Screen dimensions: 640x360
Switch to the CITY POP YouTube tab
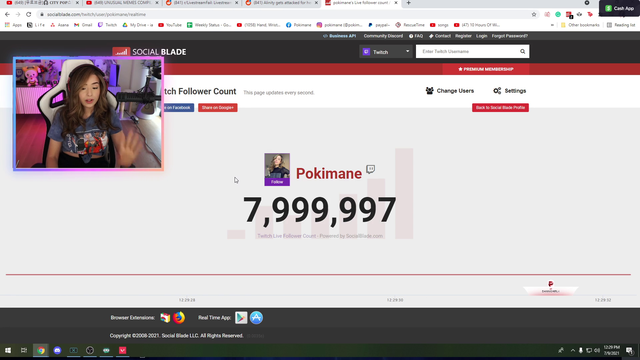pyautogui.click(x=42, y=3)
